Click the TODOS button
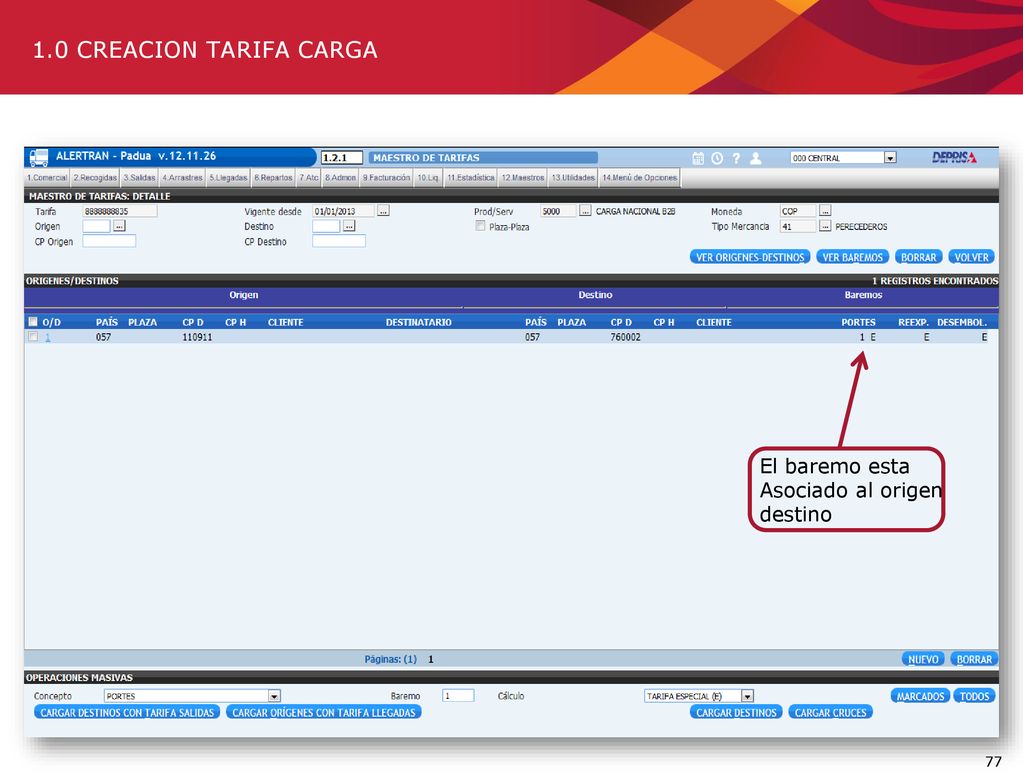Image resolution: width=1023 pixels, height=783 pixels. click(975, 696)
